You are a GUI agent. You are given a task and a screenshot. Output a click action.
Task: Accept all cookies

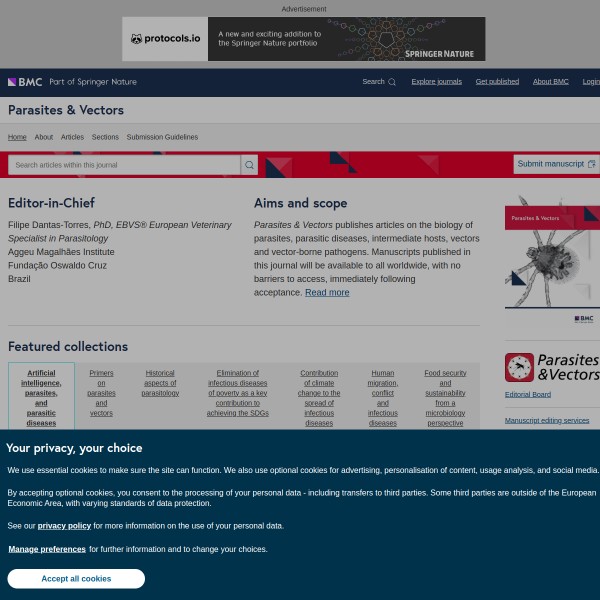76,579
